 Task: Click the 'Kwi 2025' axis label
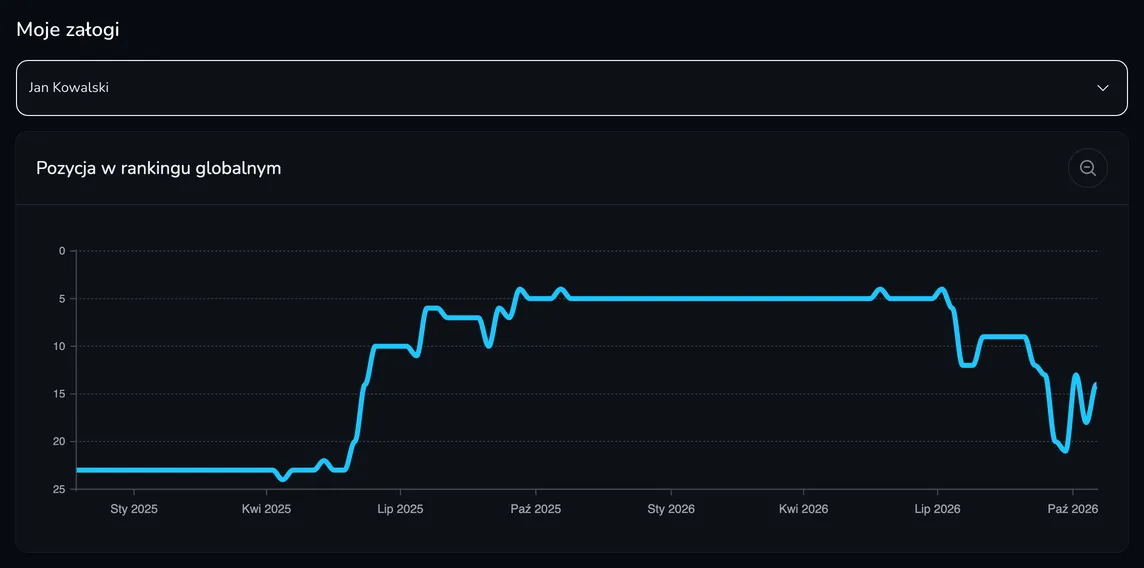click(266, 509)
